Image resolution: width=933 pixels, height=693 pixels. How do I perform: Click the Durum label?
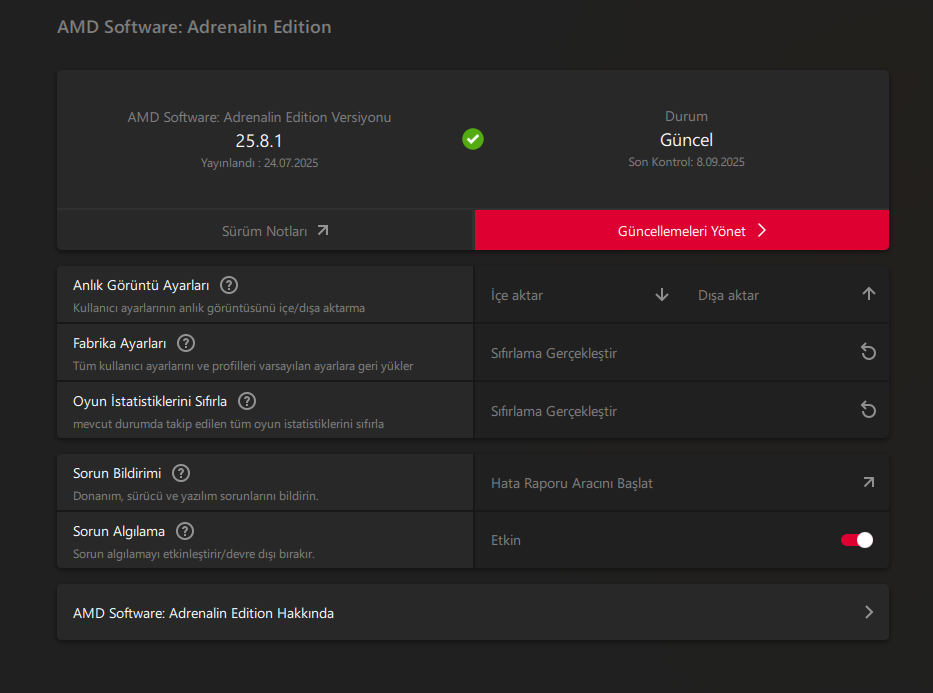[686, 117]
